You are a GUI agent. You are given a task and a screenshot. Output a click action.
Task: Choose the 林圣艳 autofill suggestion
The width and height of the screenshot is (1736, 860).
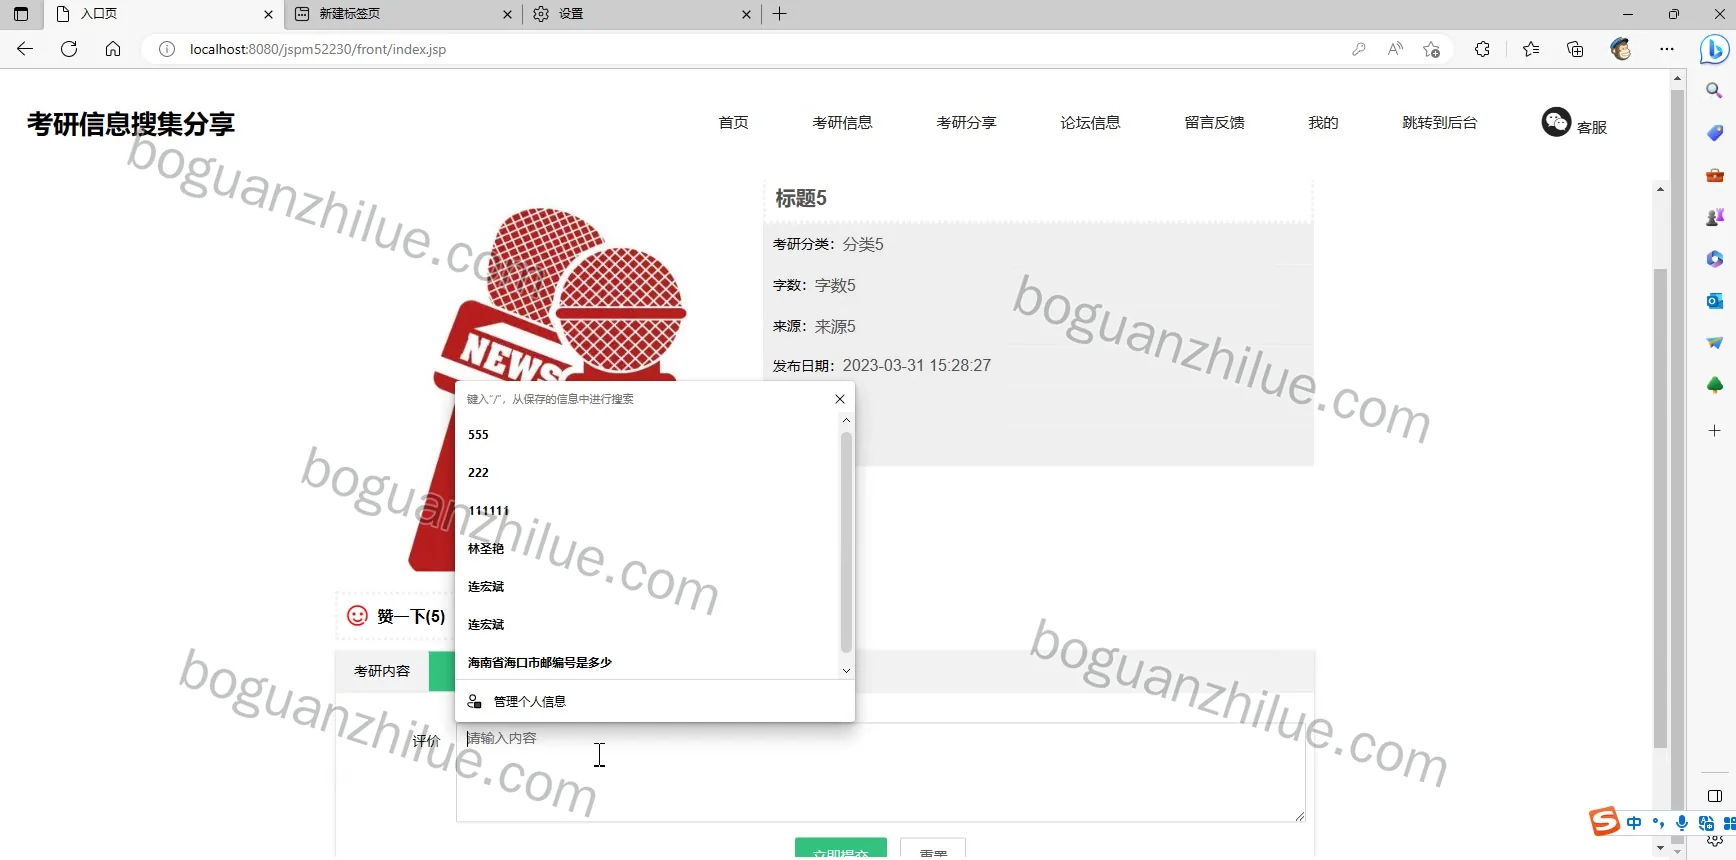pyautogui.click(x=647, y=549)
